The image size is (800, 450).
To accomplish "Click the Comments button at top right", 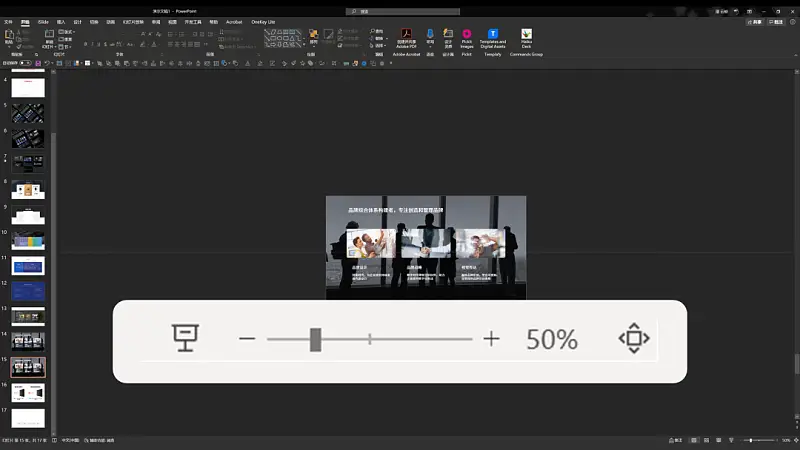I will click(777, 22).
